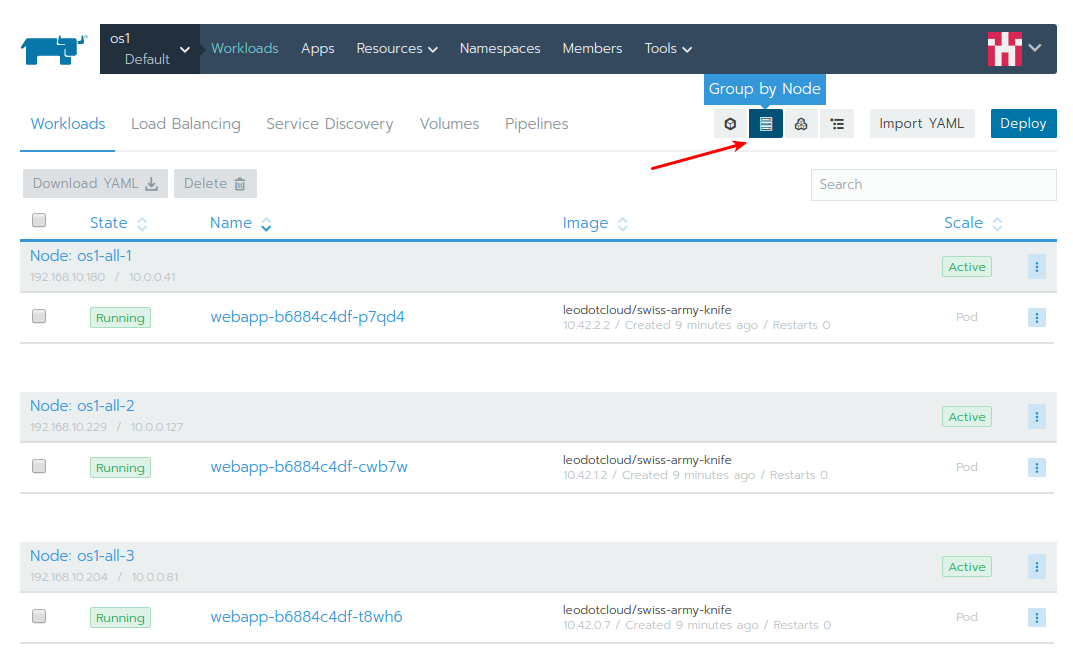1073x668 pixels.
Task: Open the Resources dropdown
Action: (x=396, y=48)
